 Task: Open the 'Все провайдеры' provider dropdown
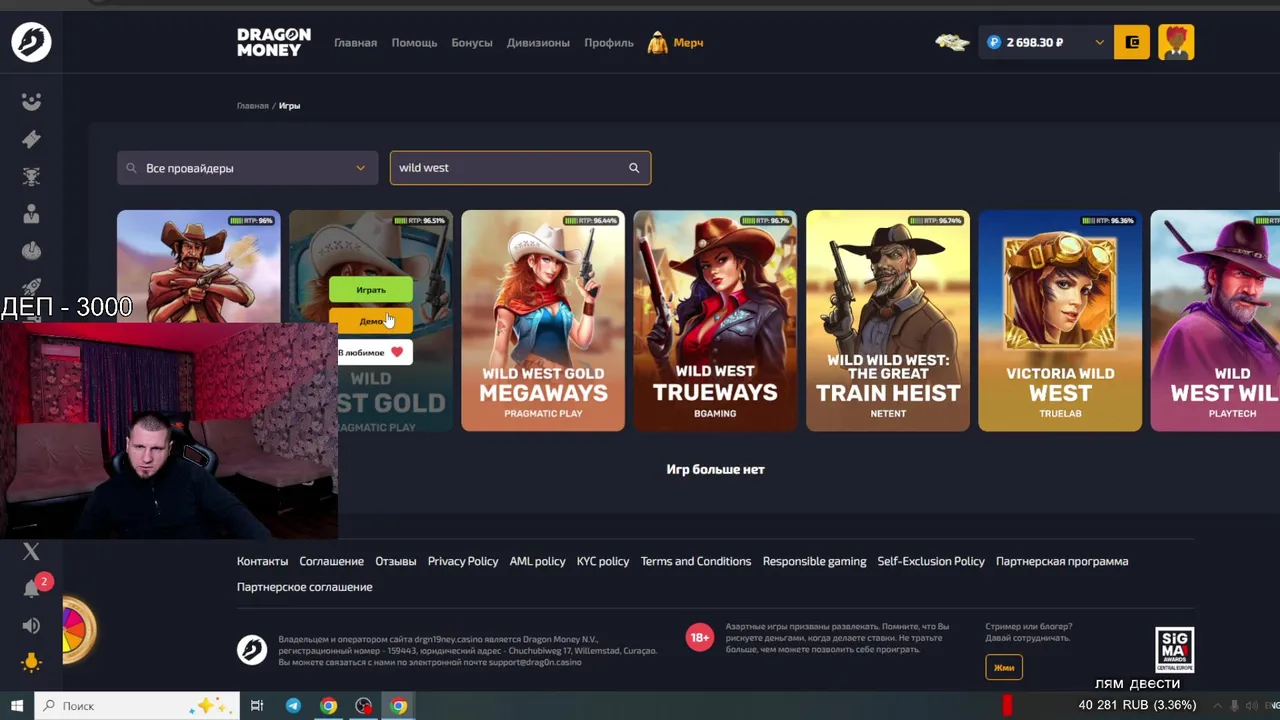click(x=247, y=168)
